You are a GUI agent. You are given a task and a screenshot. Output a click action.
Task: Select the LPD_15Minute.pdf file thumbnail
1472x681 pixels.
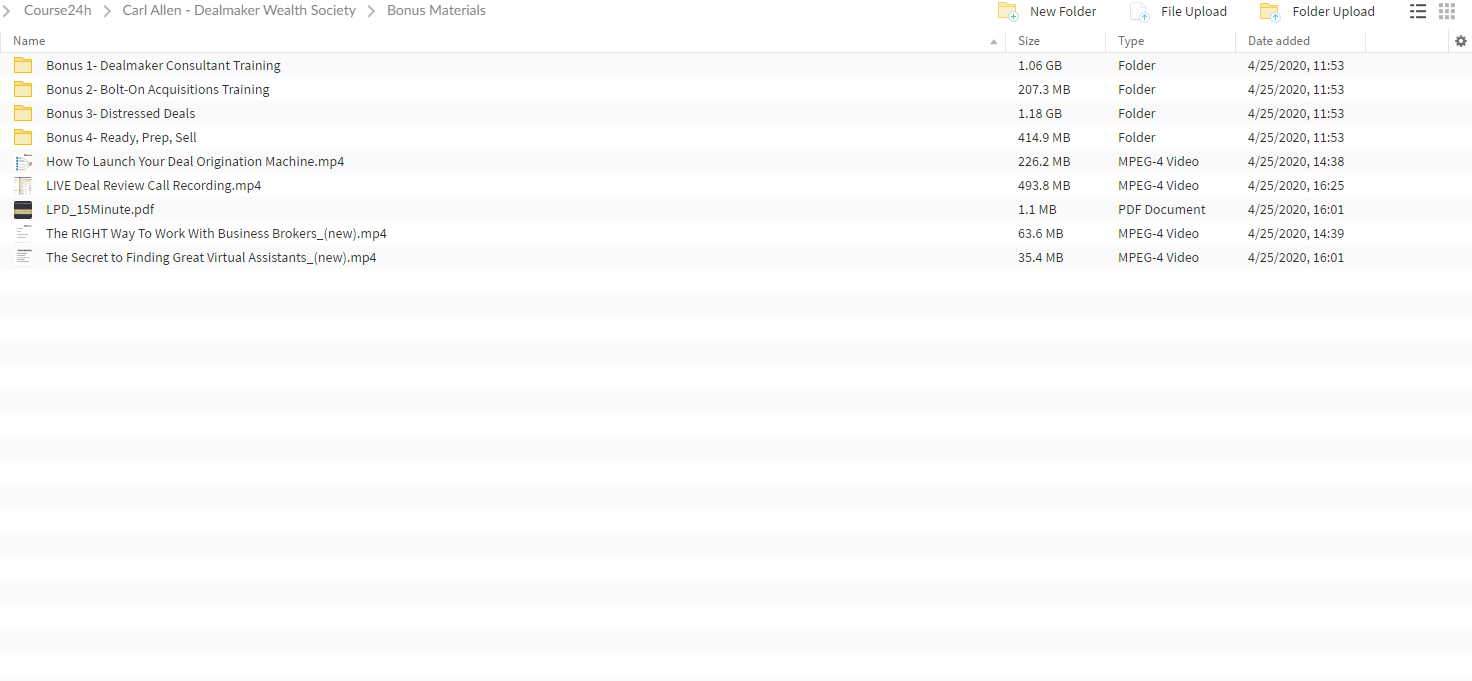coord(23,209)
